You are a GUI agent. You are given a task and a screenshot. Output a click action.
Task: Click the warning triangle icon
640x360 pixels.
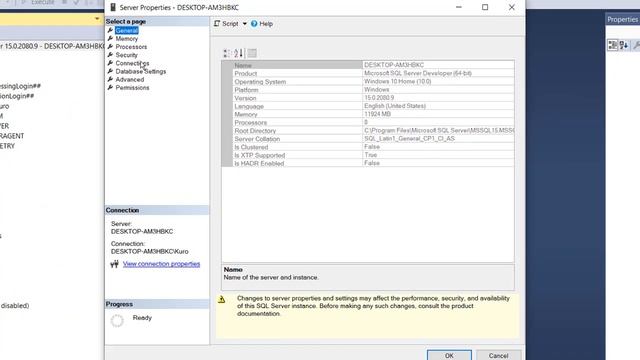point(222,300)
